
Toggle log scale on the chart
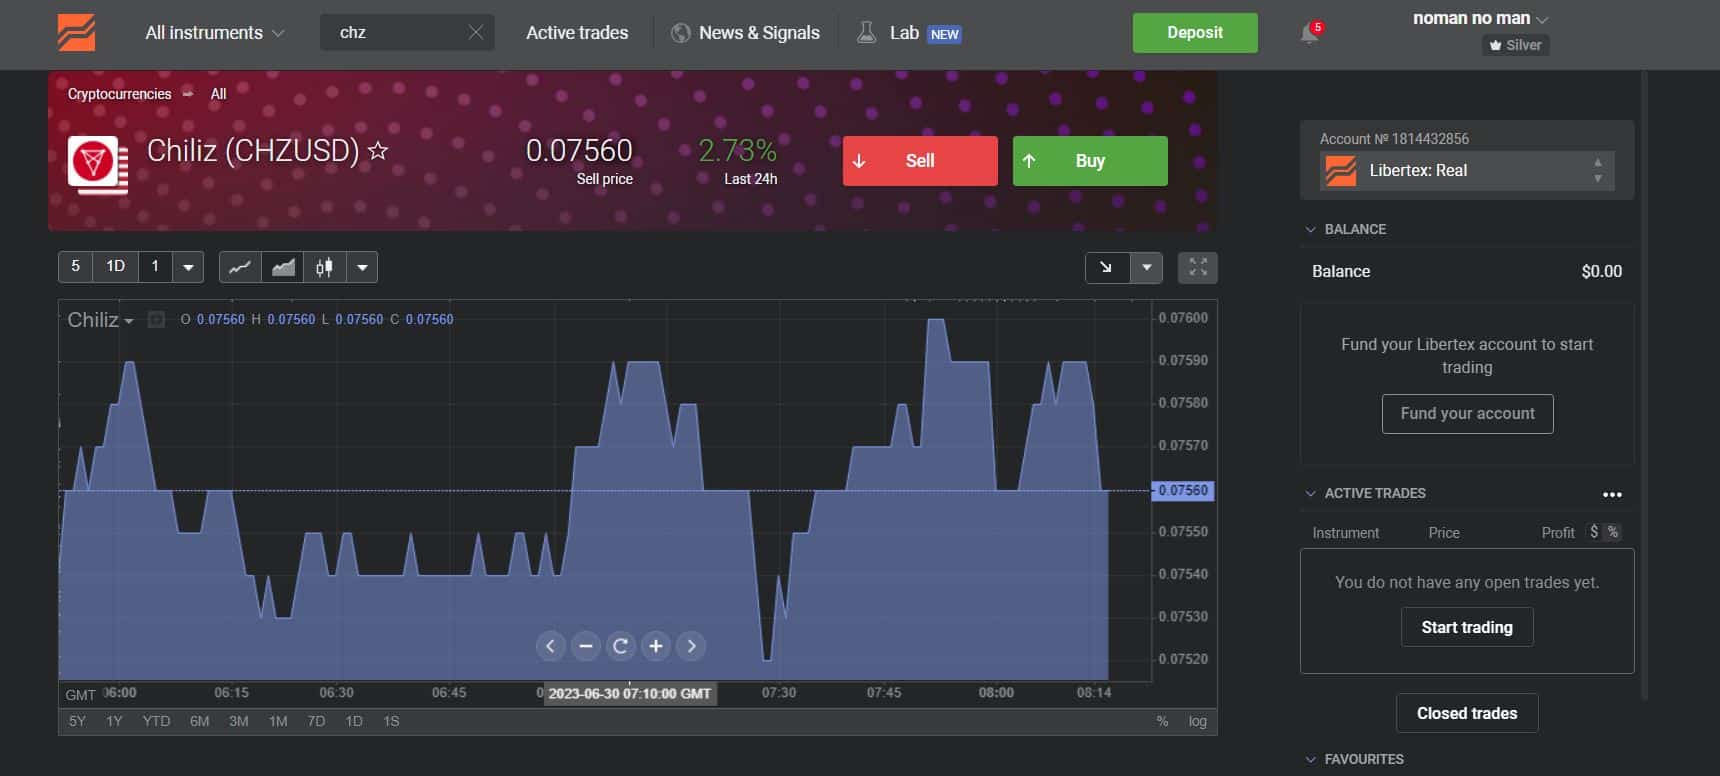point(1198,721)
